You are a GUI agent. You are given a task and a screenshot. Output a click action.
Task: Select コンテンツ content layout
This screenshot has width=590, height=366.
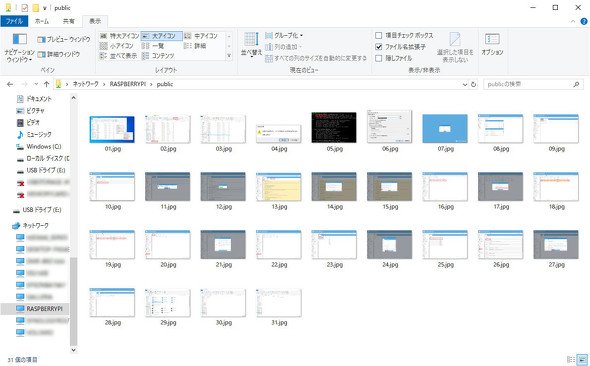pos(158,56)
